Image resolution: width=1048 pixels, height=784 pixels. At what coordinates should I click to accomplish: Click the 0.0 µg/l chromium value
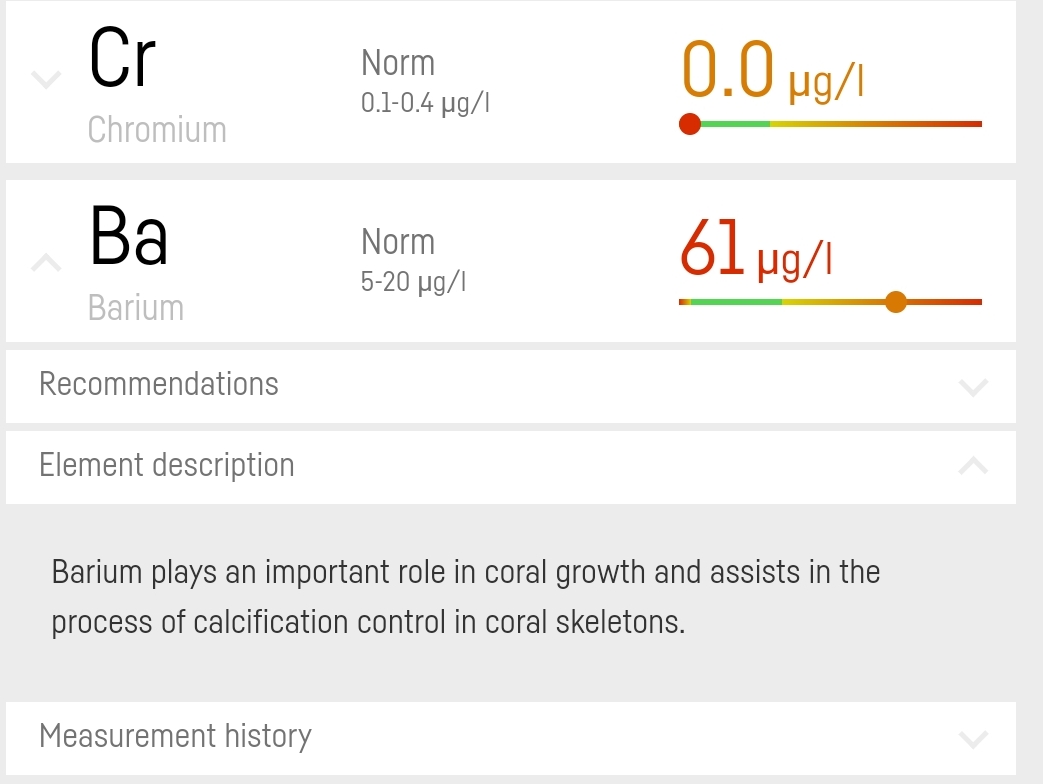(772, 72)
